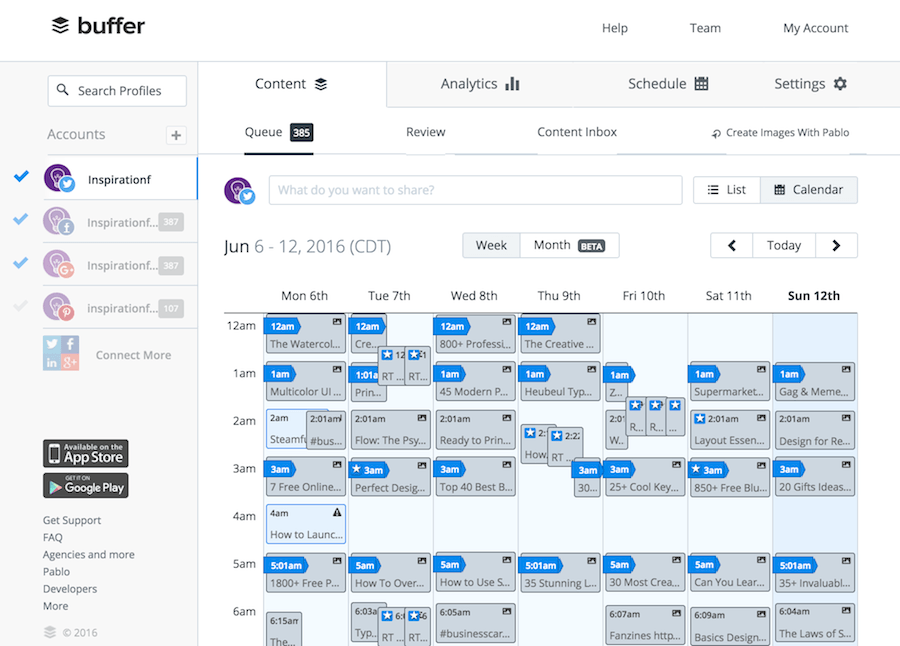Toggle checkmark for Facebook account row
This screenshot has height=646, width=900.
21,219
